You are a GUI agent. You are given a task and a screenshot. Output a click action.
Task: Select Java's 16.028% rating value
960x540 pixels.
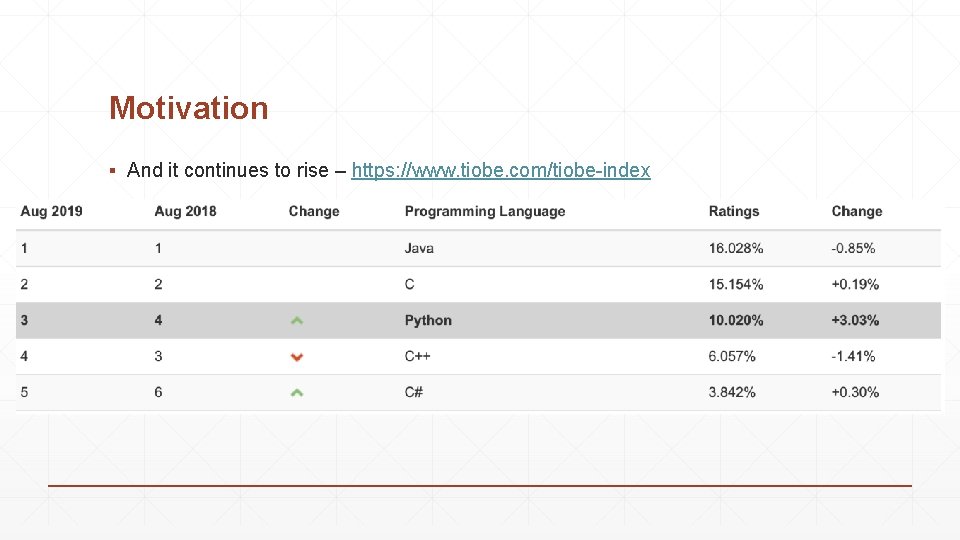pos(736,248)
